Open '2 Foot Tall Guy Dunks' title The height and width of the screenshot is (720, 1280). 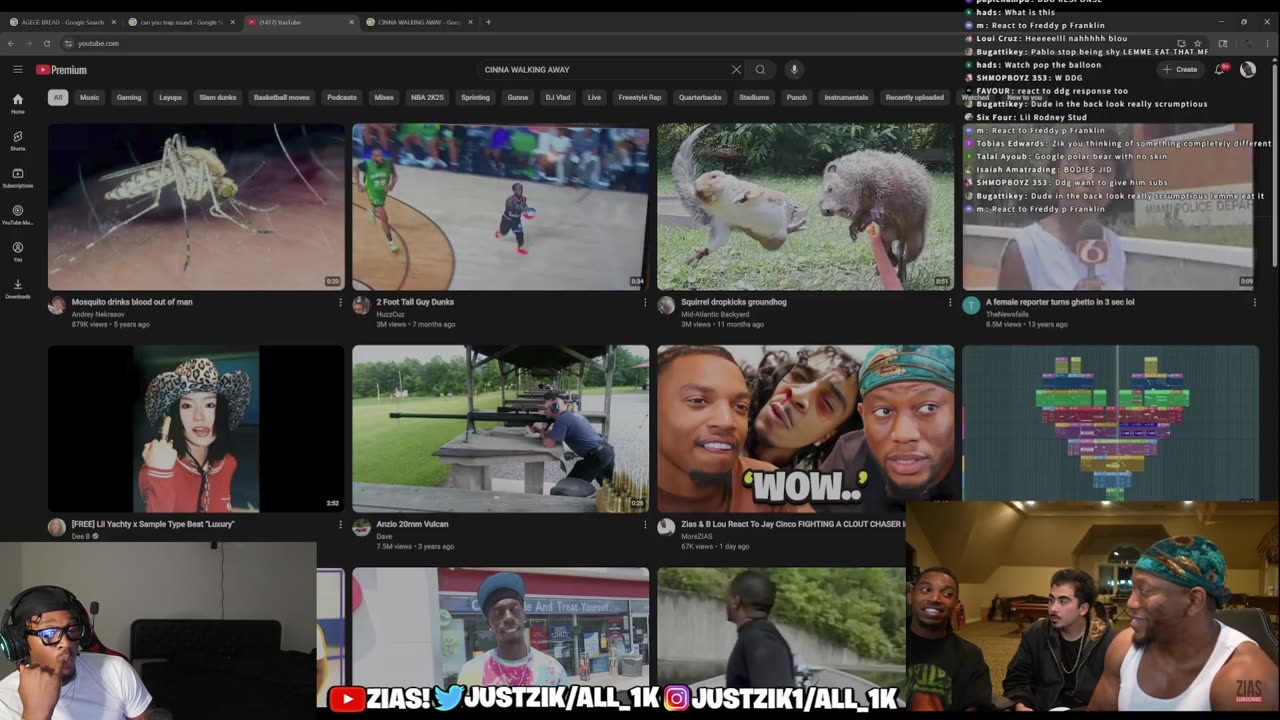point(415,302)
